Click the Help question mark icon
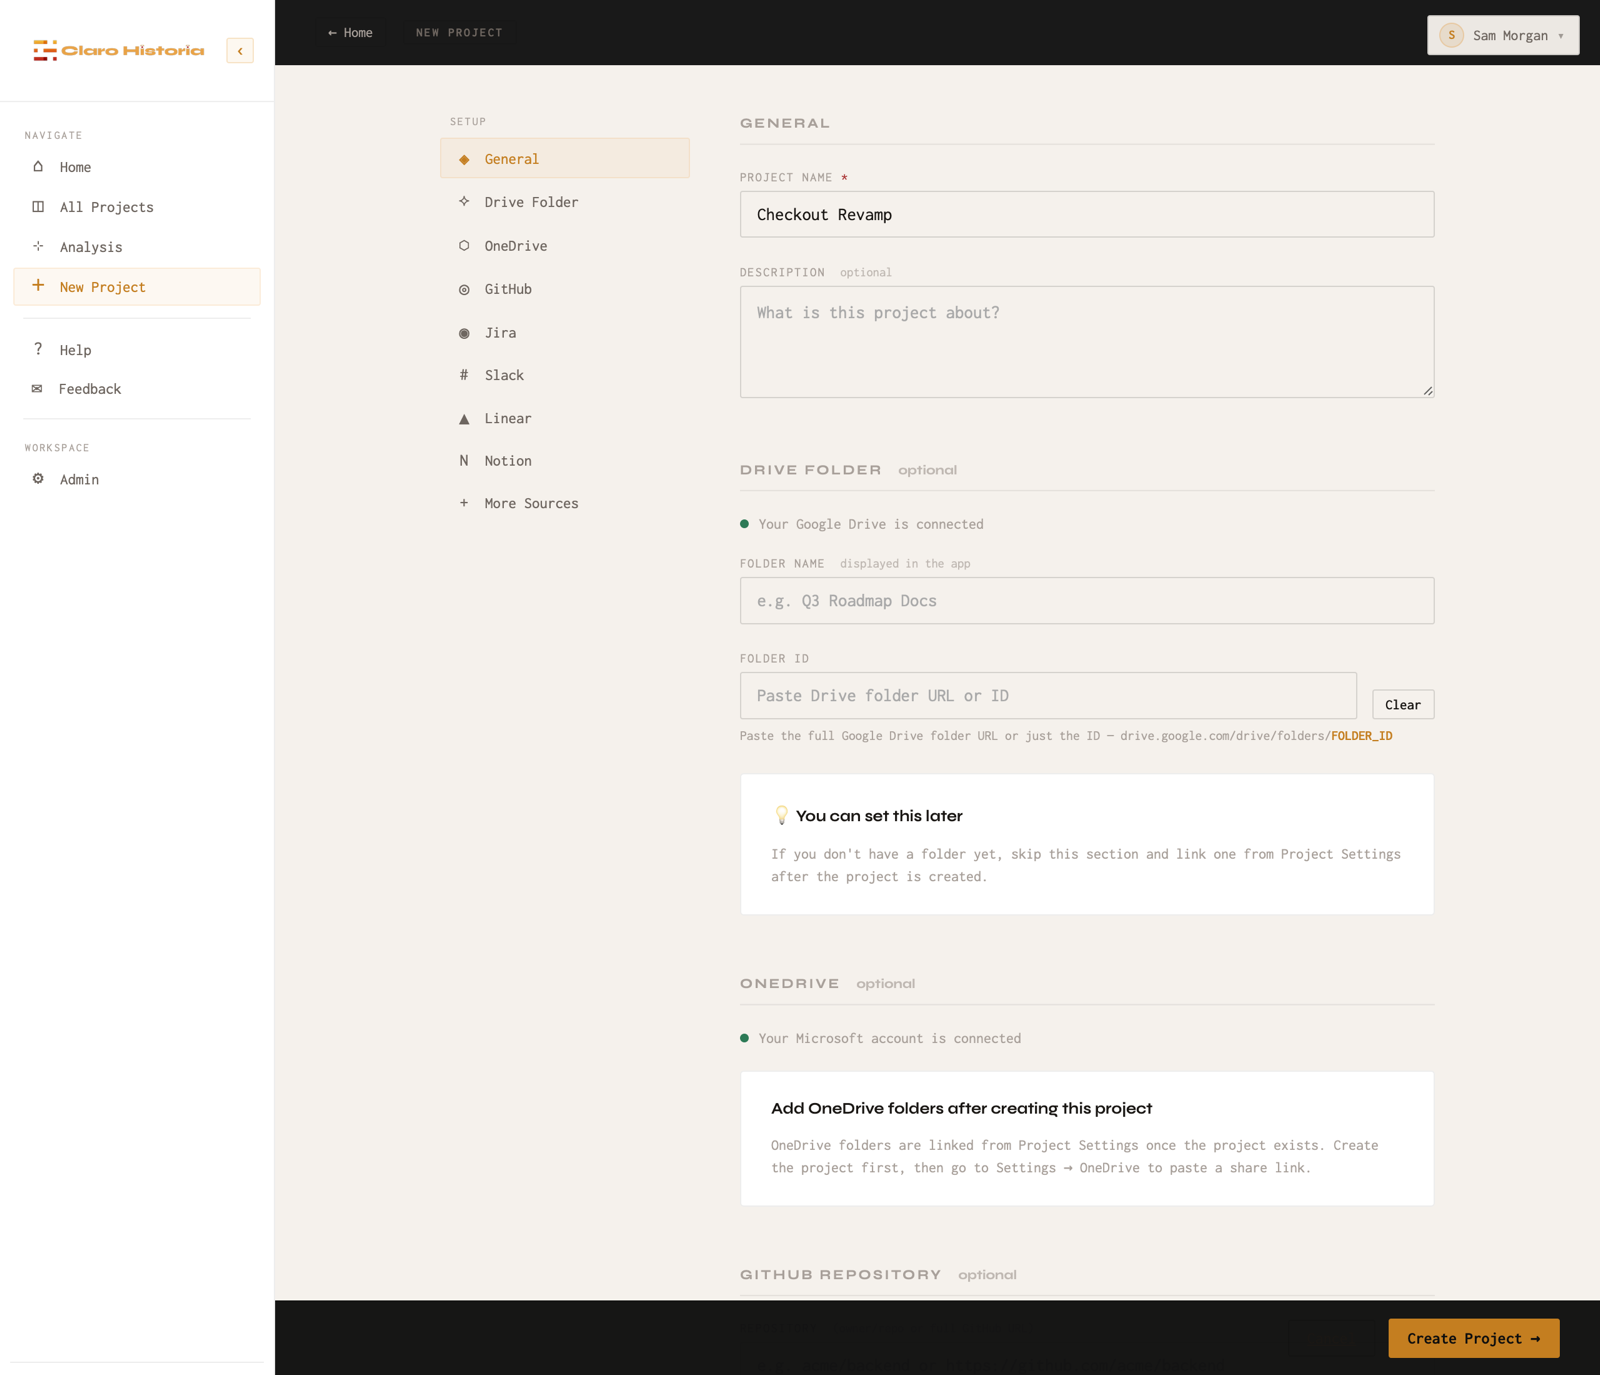1600x1375 pixels. click(38, 349)
